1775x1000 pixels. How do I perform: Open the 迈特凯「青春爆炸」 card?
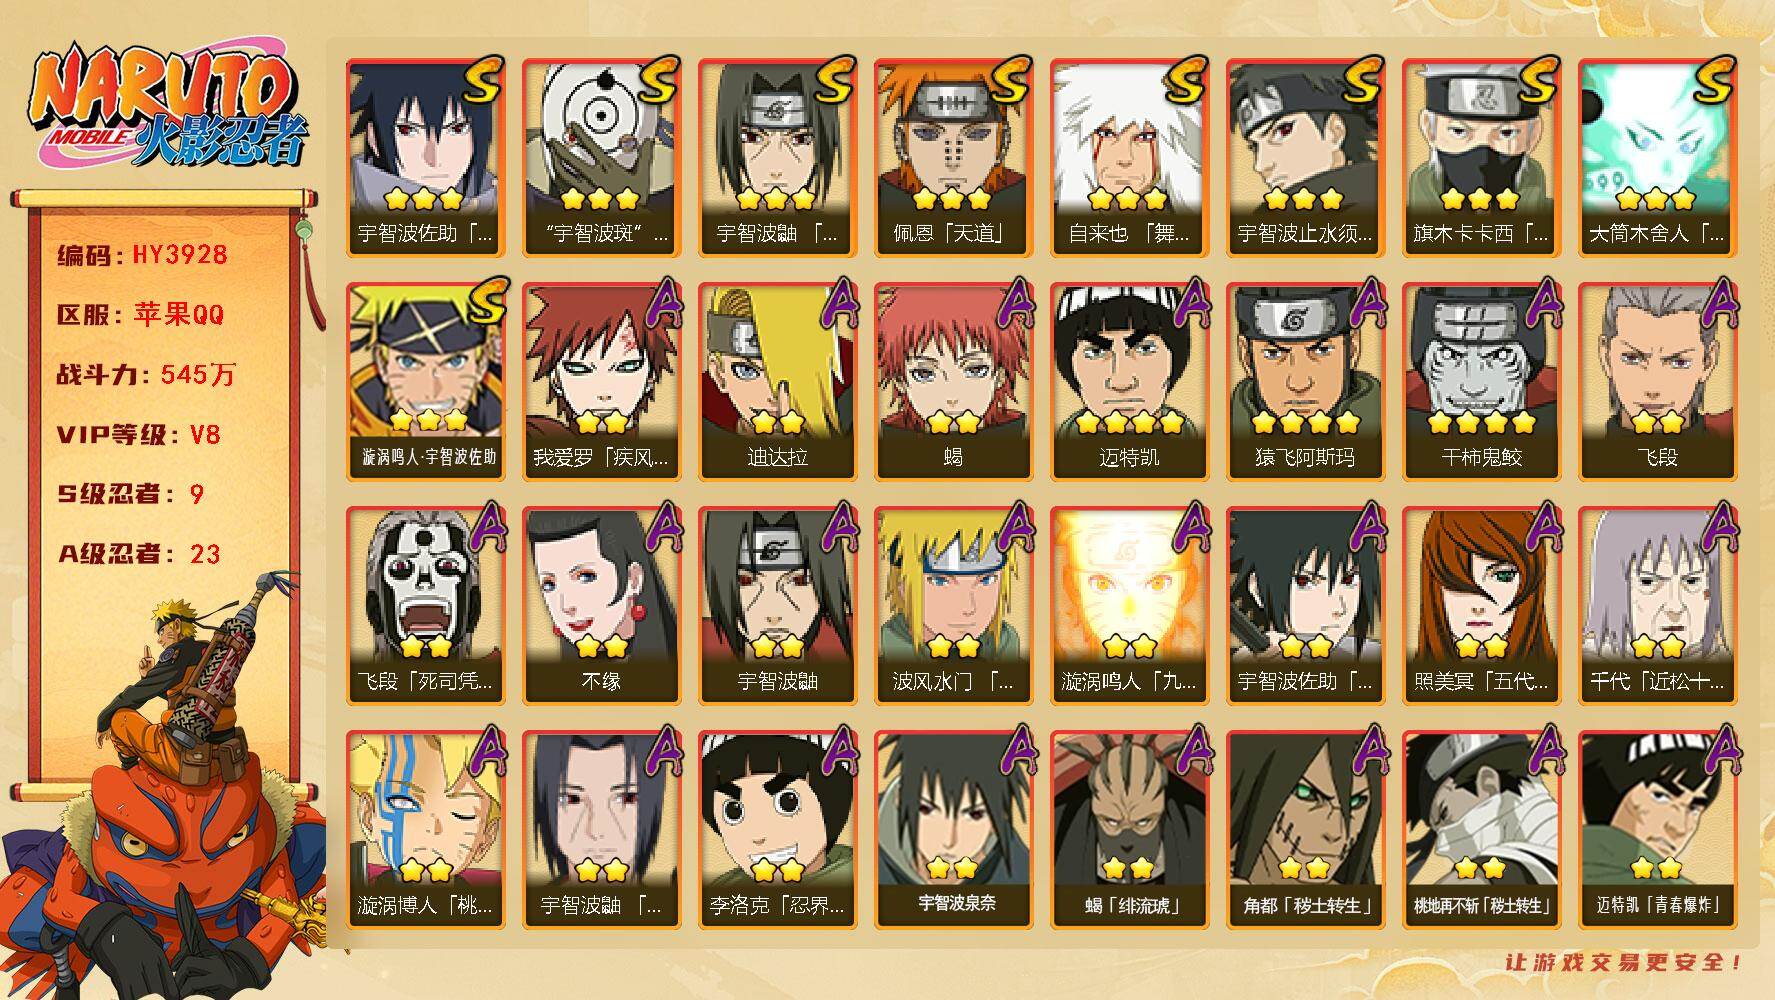tap(1656, 829)
